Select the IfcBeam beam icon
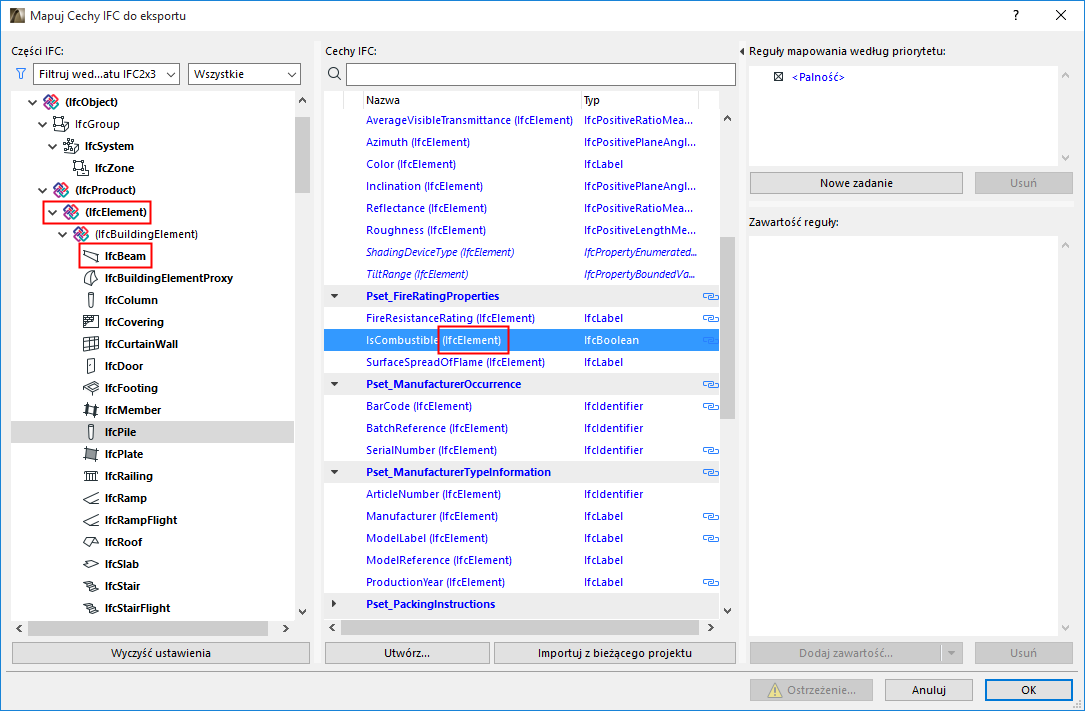Viewport: 1085px width, 711px height. 91,256
